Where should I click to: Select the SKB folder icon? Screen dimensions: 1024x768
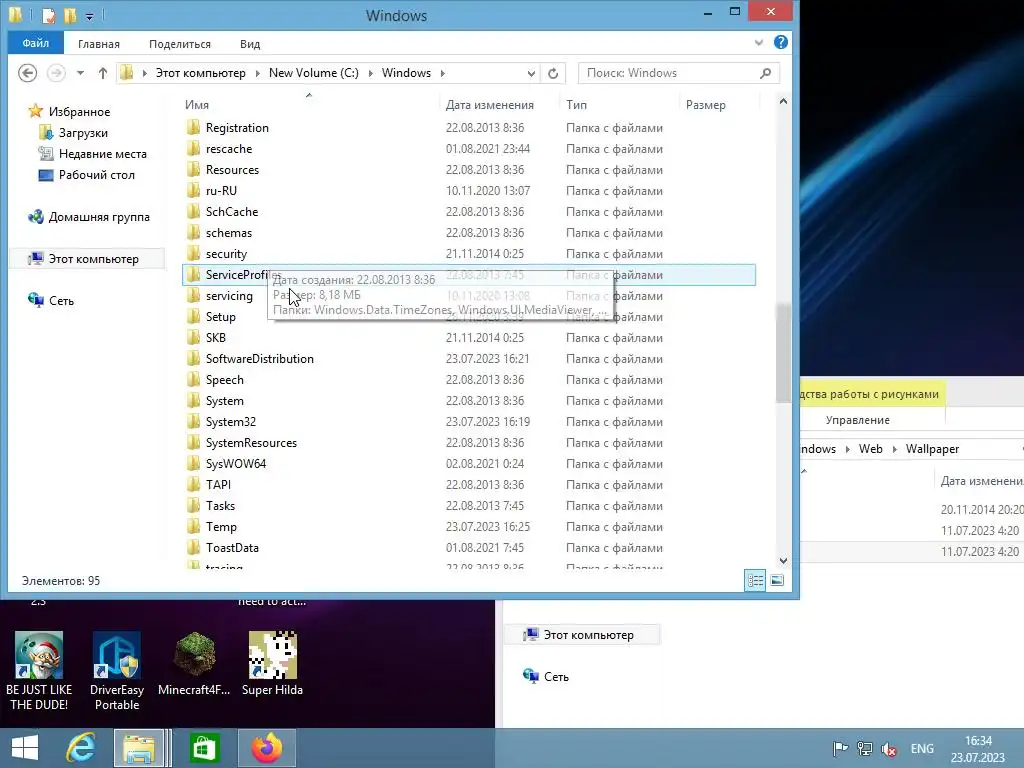click(193, 338)
